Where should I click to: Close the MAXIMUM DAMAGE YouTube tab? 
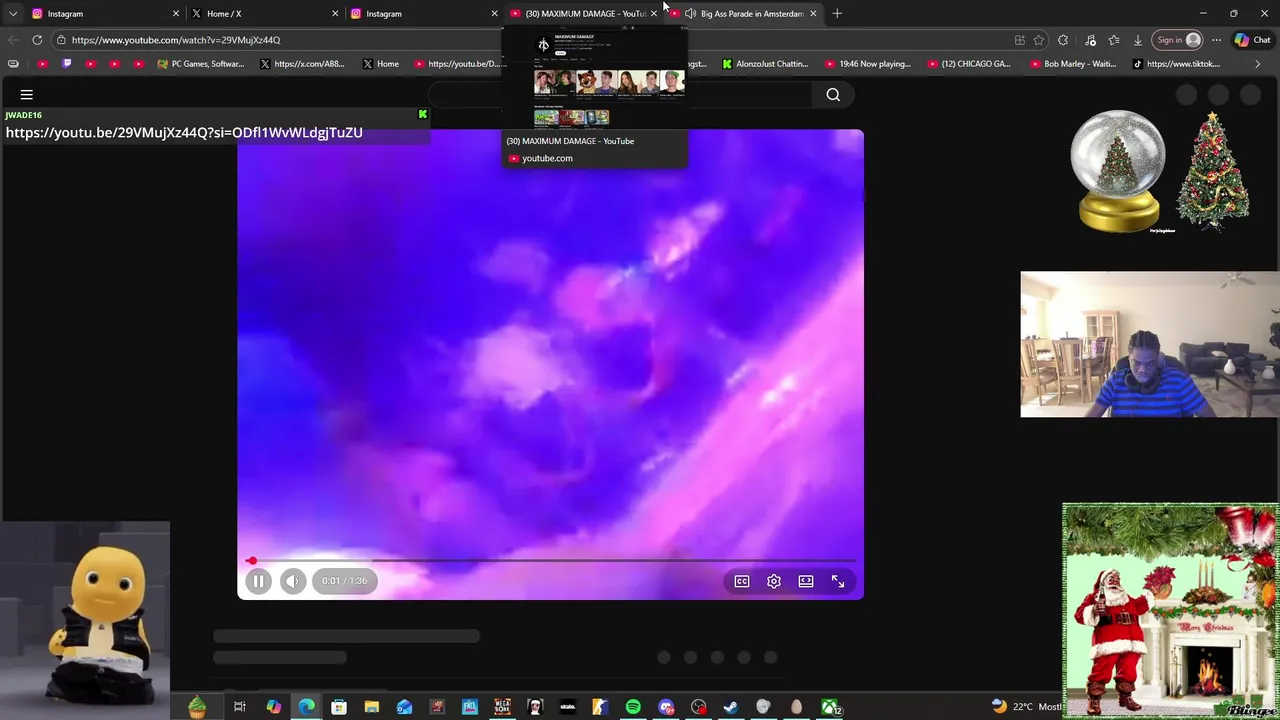(653, 14)
